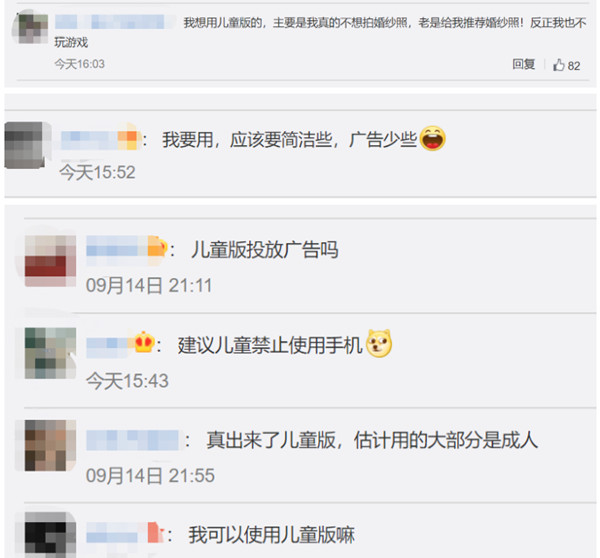Click the red crown badge icon

tap(144, 342)
